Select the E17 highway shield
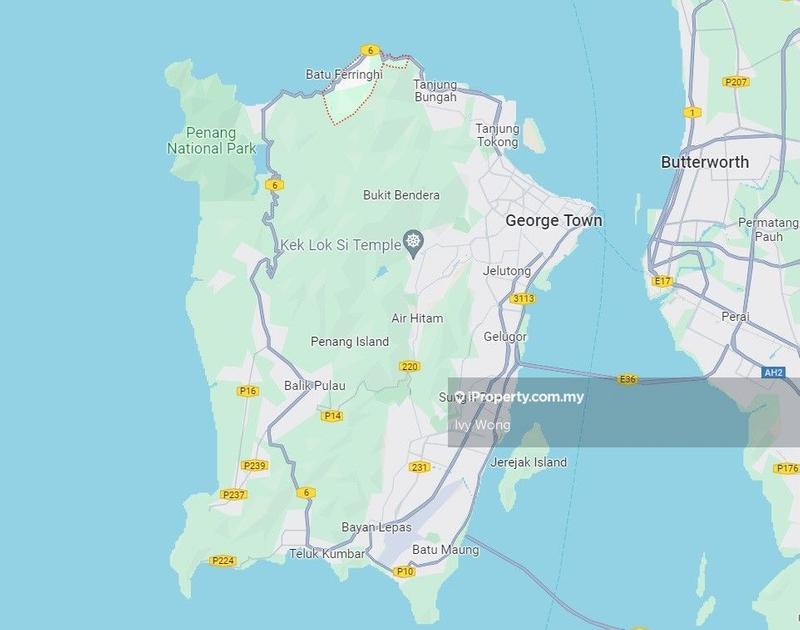This screenshot has width=800, height=630. point(661,282)
